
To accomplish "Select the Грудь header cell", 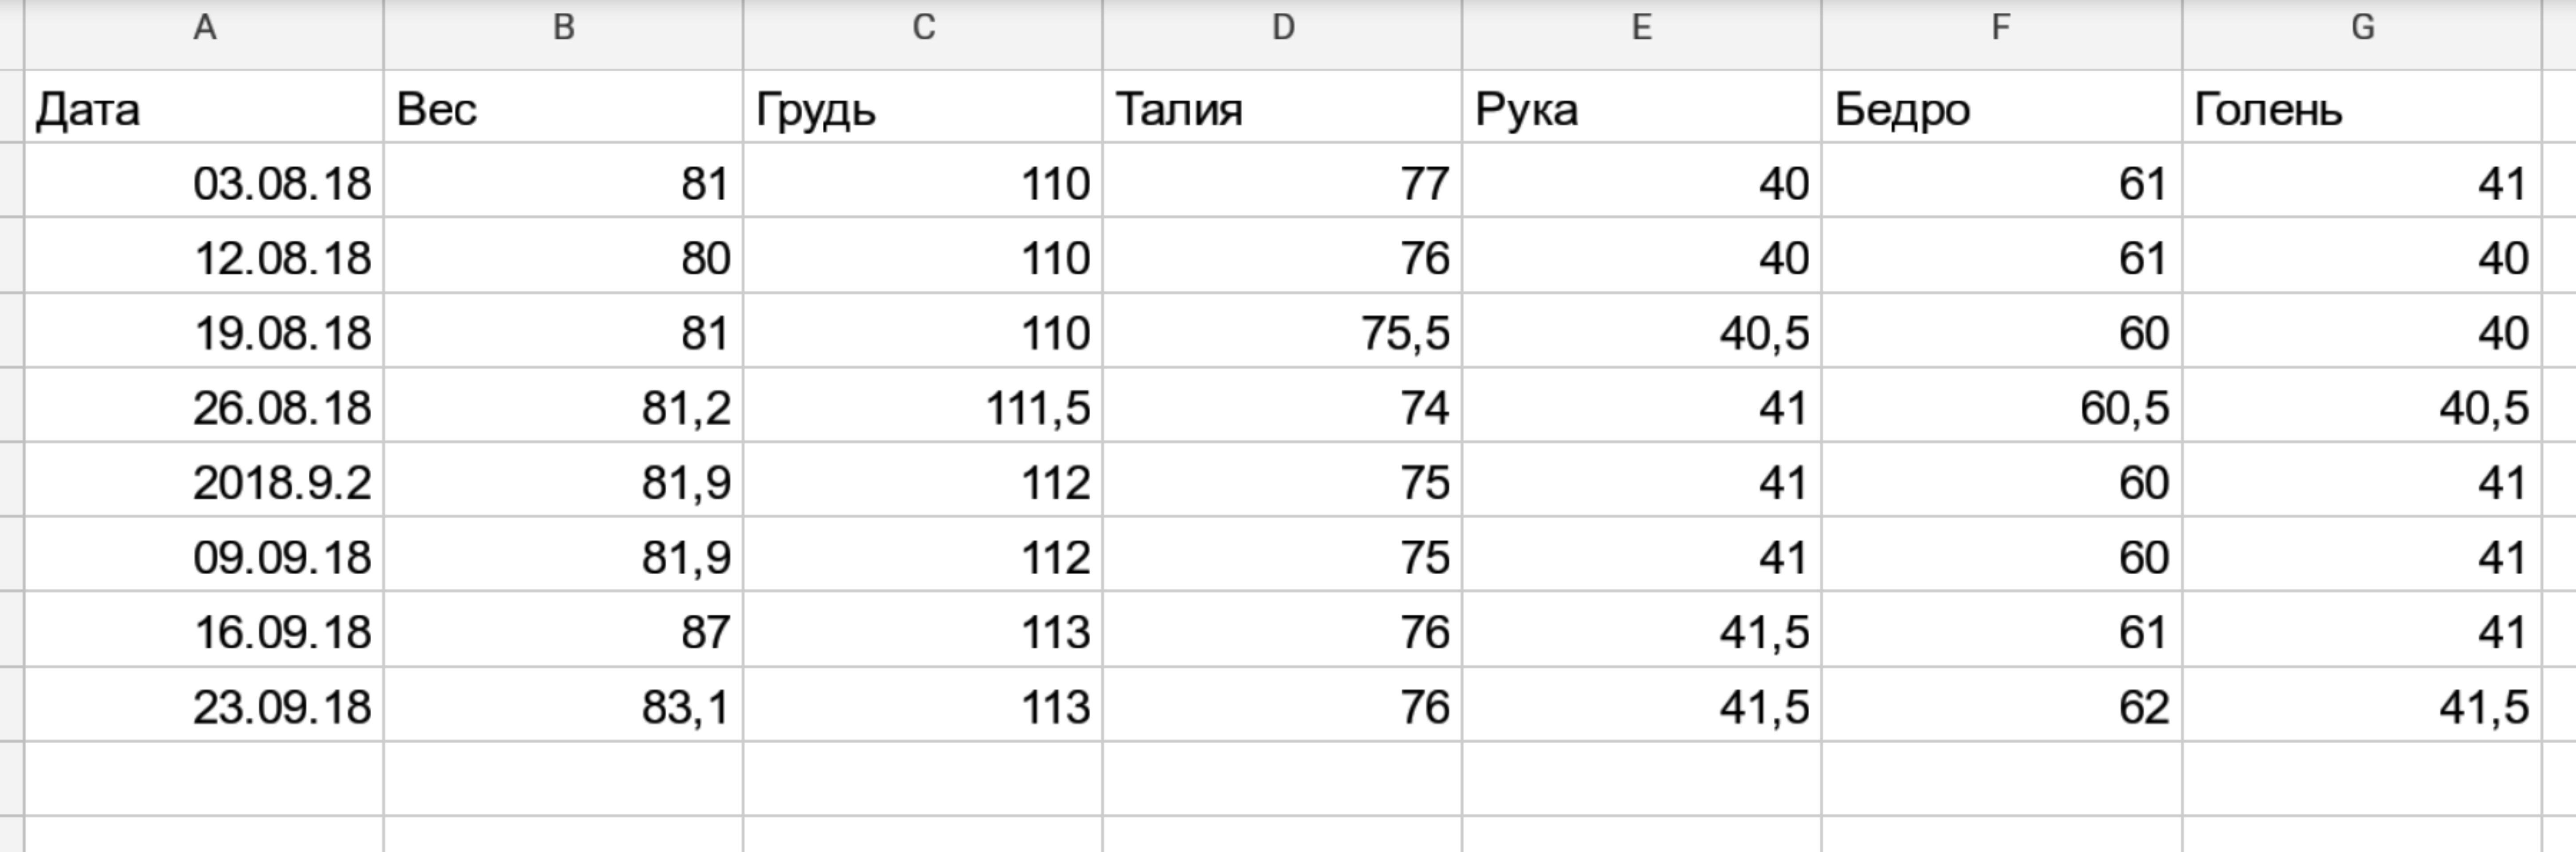I will click(923, 108).
